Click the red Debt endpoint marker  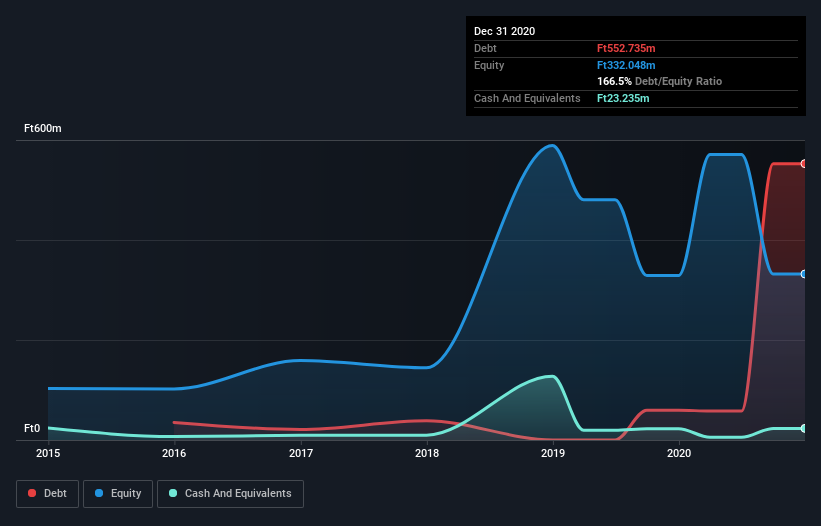pos(804,164)
